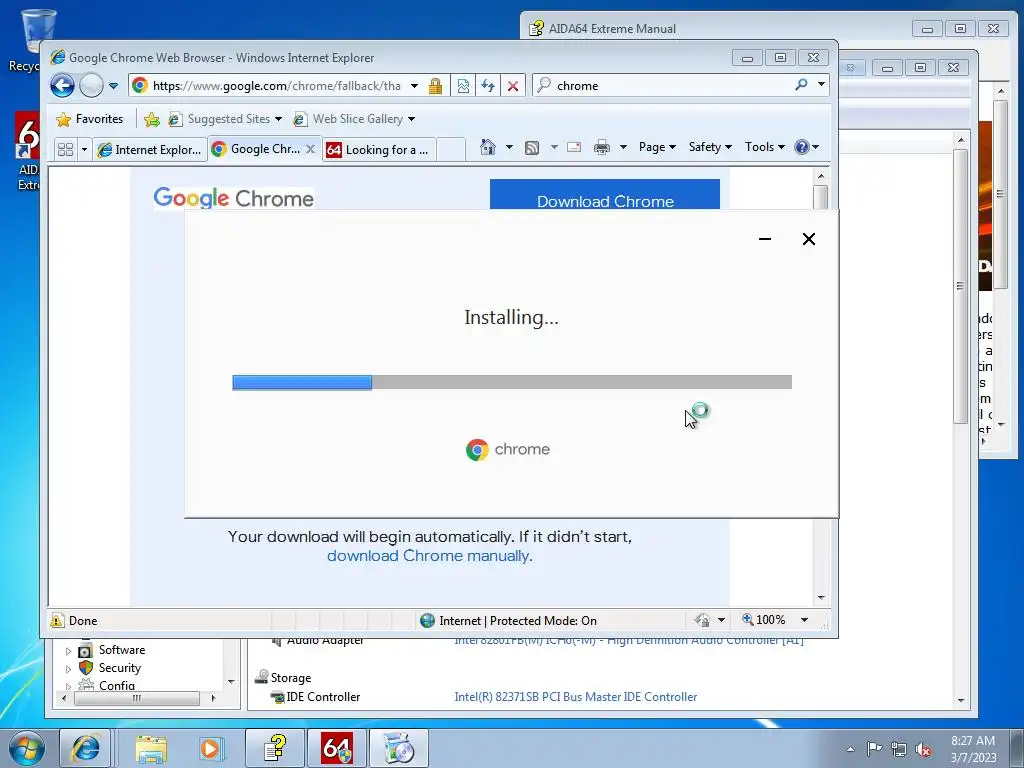Image resolution: width=1024 pixels, height=768 pixels.
Task: Open a new blank tab in IE
Action: [451, 150]
